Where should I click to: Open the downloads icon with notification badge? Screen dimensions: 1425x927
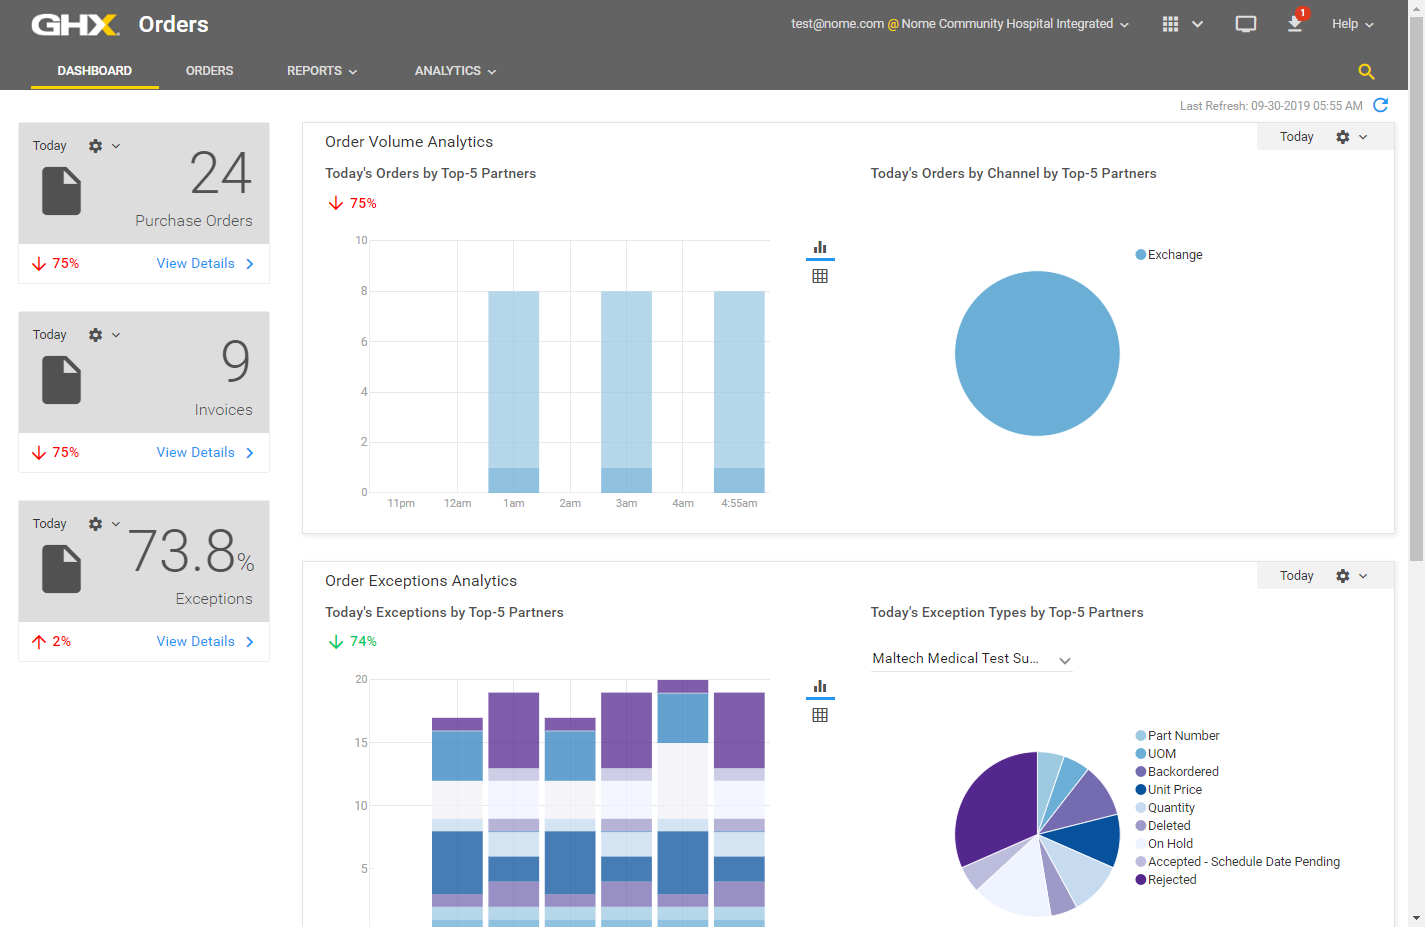pos(1295,24)
